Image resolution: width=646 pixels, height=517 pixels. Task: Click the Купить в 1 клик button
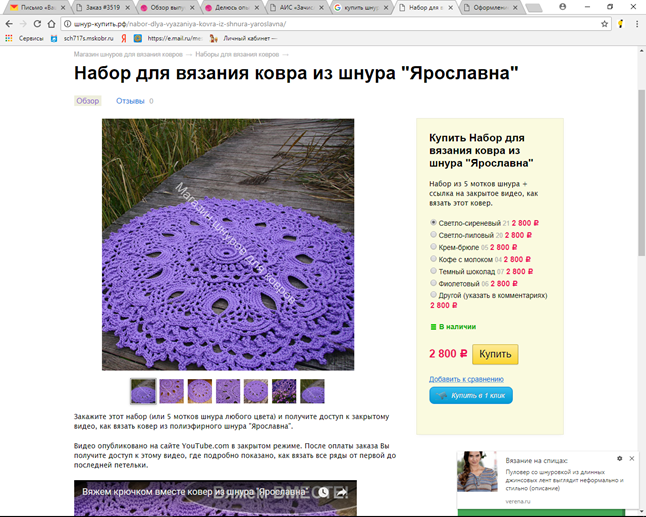pyautogui.click(x=471, y=395)
